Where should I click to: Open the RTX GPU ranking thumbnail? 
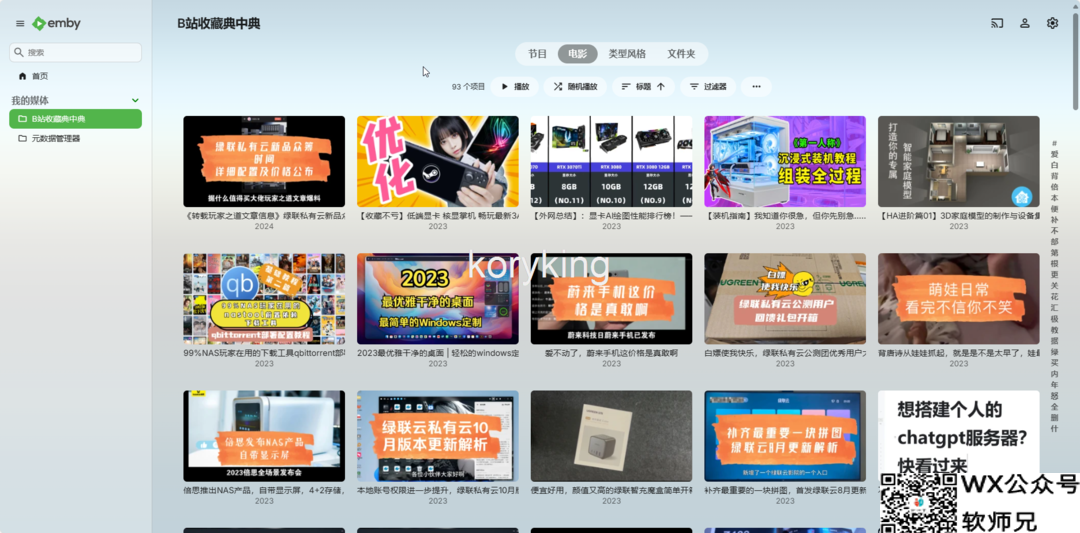click(611, 161)
